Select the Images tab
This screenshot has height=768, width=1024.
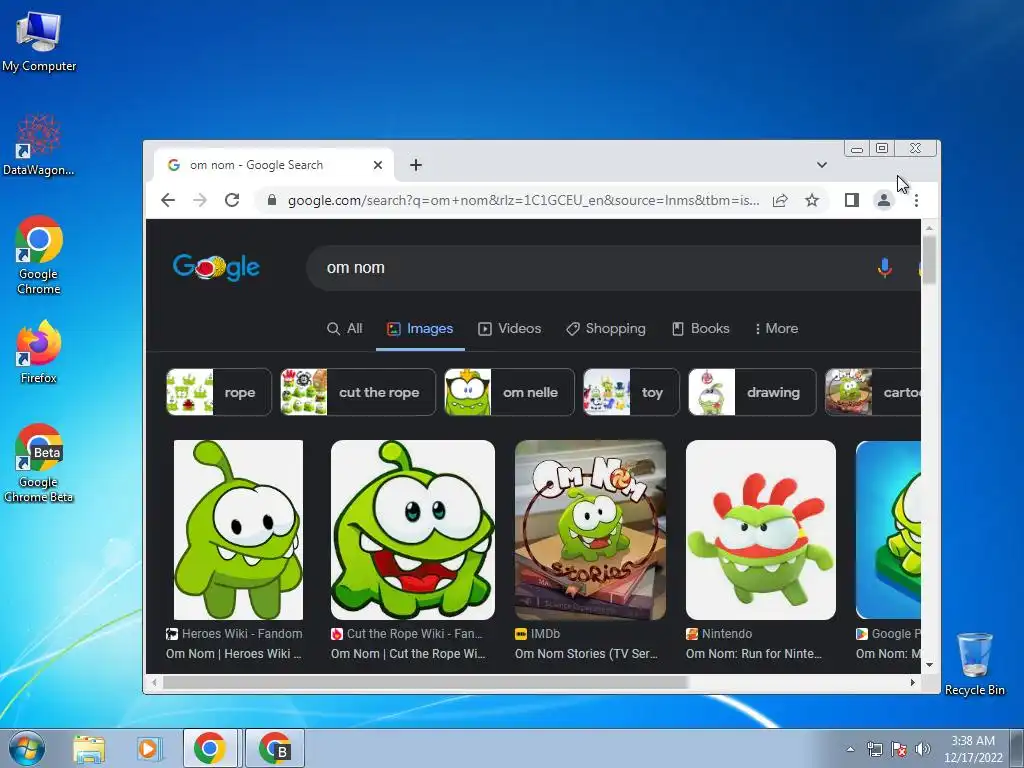click(x=420, y=328)
